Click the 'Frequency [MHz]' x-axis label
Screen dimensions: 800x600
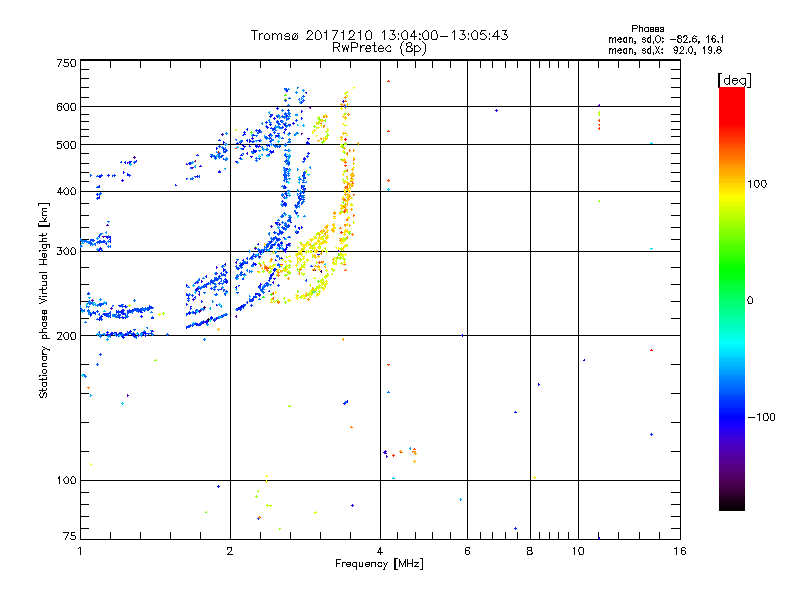coord(379,564)
